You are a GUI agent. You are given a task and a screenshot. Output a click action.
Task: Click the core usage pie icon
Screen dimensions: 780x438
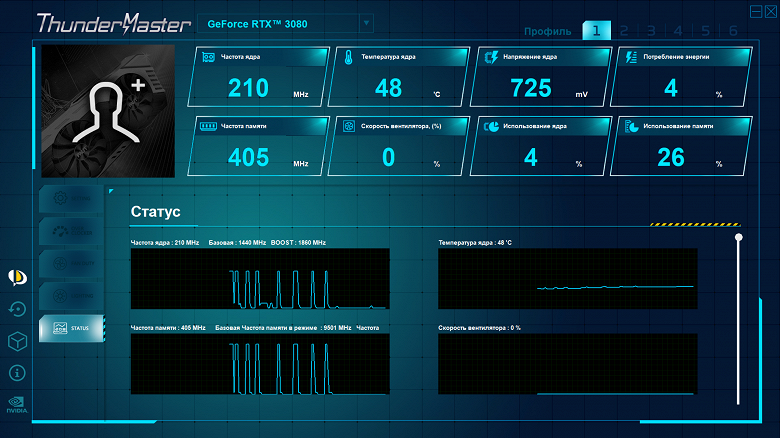coord(491,126)
